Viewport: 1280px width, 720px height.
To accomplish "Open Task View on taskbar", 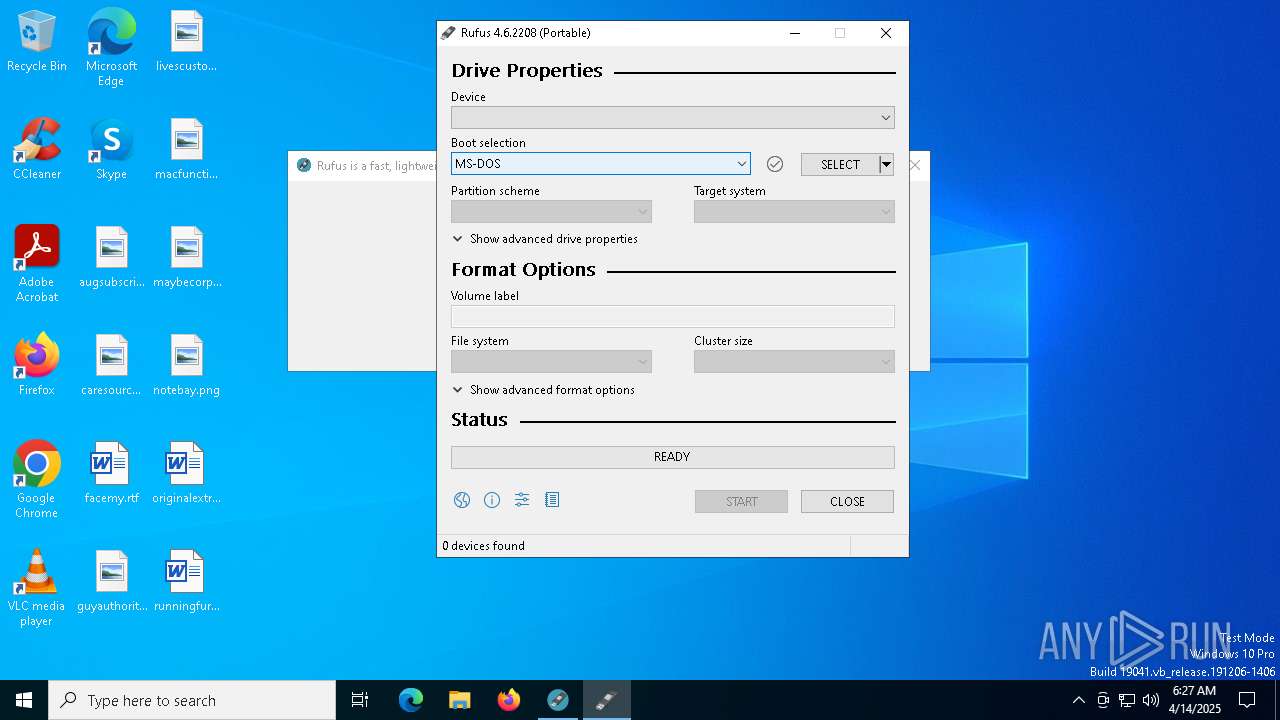I will (360, 700).
